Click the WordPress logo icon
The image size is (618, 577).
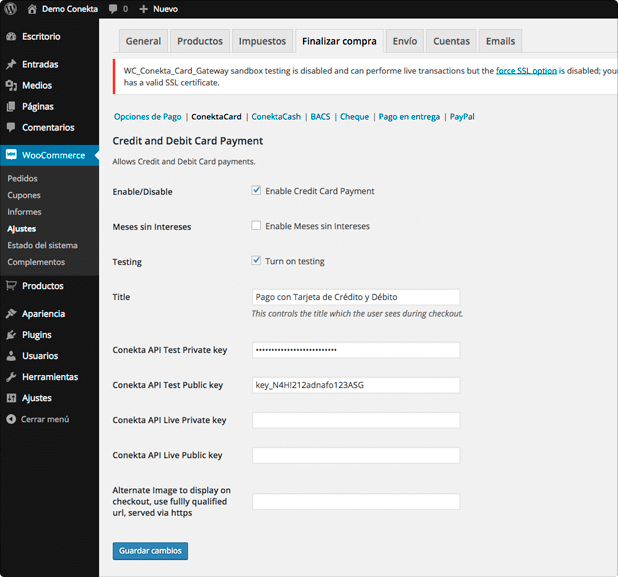tap(11, 9)
